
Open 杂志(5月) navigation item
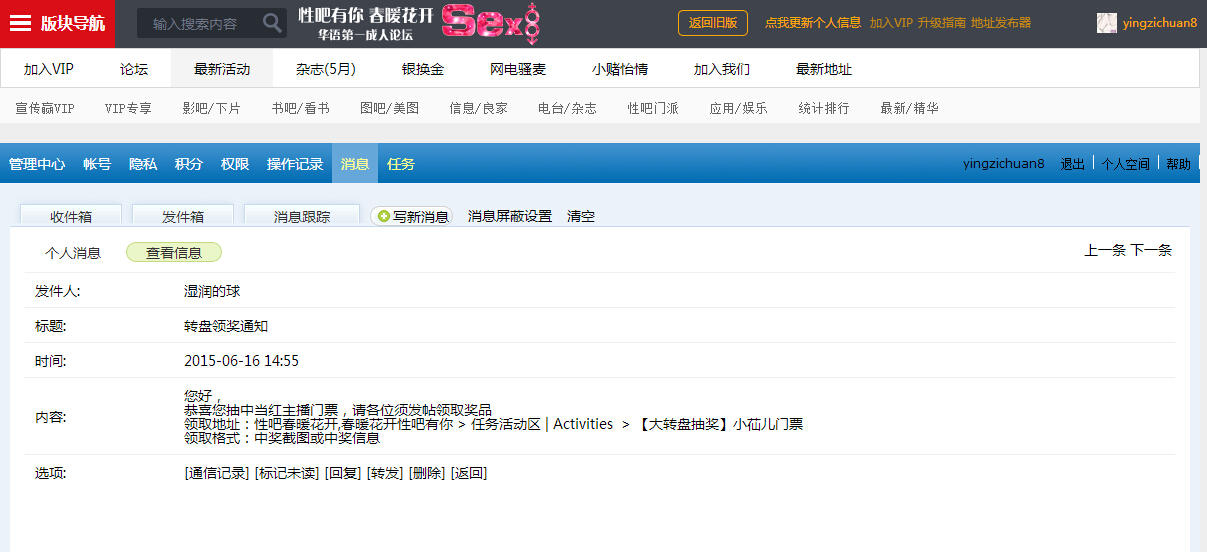tap(326, 69)
